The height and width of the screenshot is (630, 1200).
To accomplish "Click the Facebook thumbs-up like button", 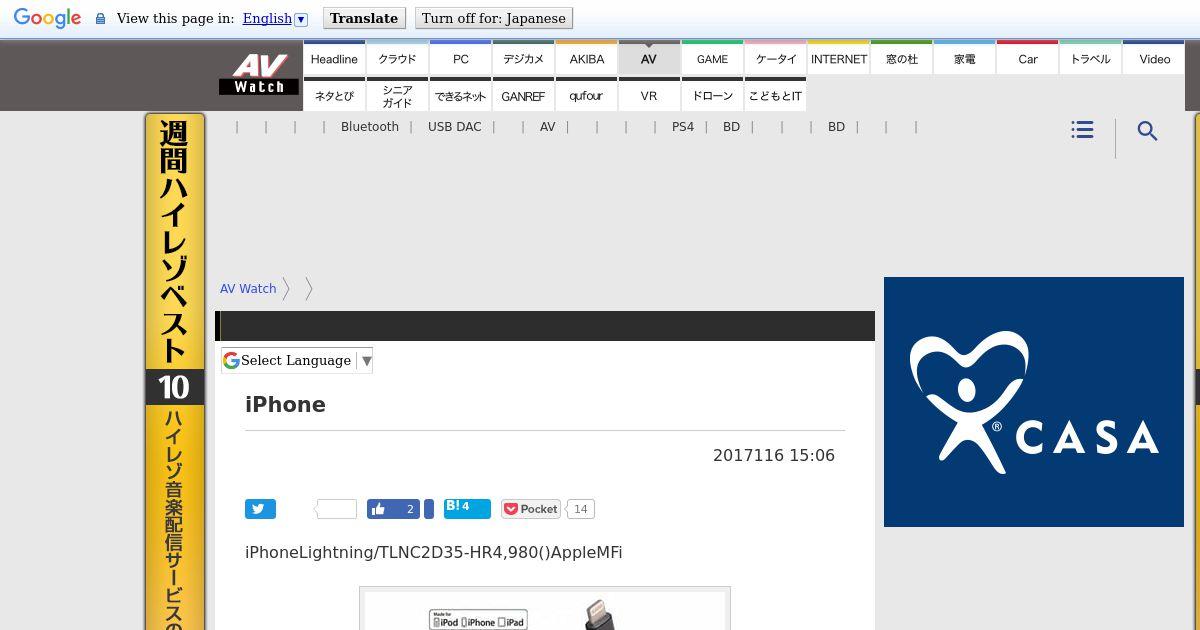I will click(393, 509).
